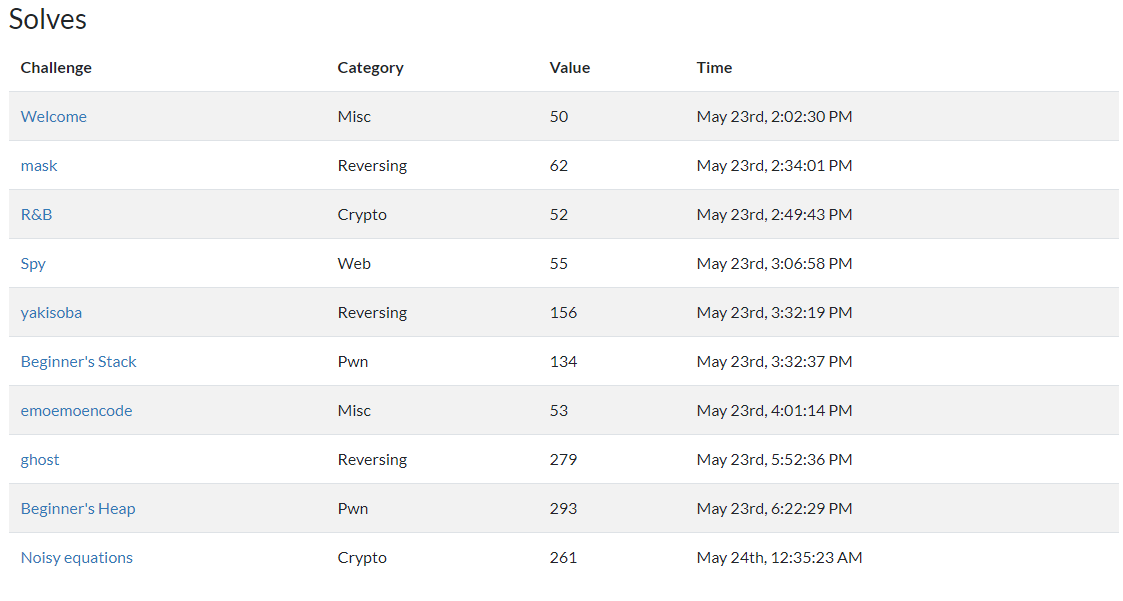Click the Web category in Spy row
This screenshot has height=601, width=1123.
tap(354, 264)
